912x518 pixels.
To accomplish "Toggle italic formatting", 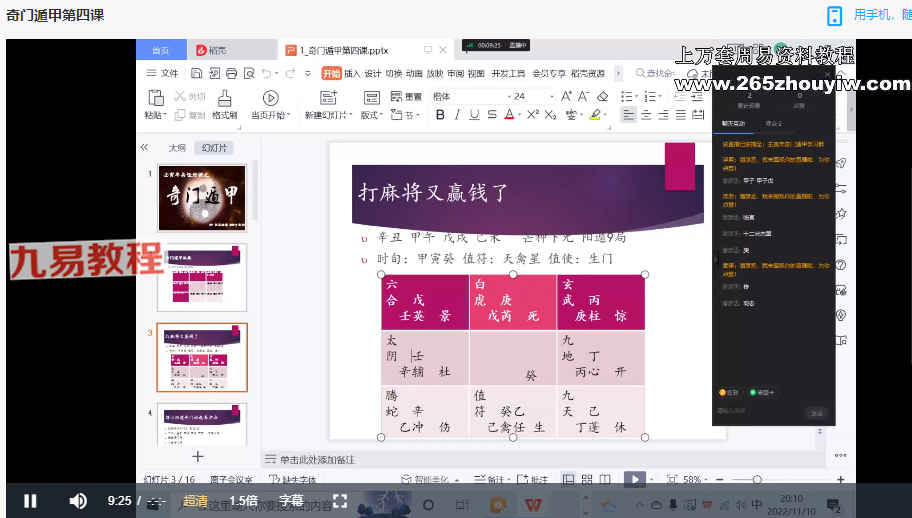I will point(457,115).
